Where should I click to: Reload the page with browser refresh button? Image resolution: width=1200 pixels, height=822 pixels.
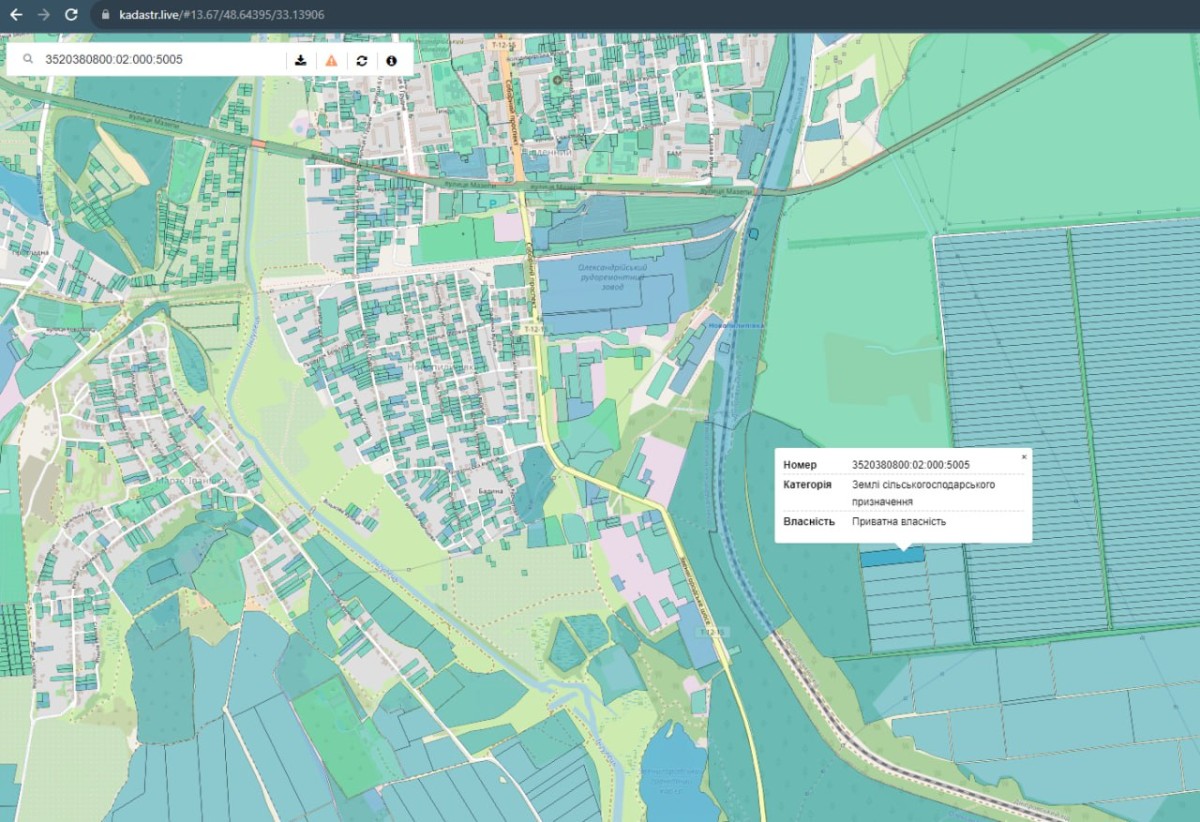pyautogui.click(x=71, y=15)
